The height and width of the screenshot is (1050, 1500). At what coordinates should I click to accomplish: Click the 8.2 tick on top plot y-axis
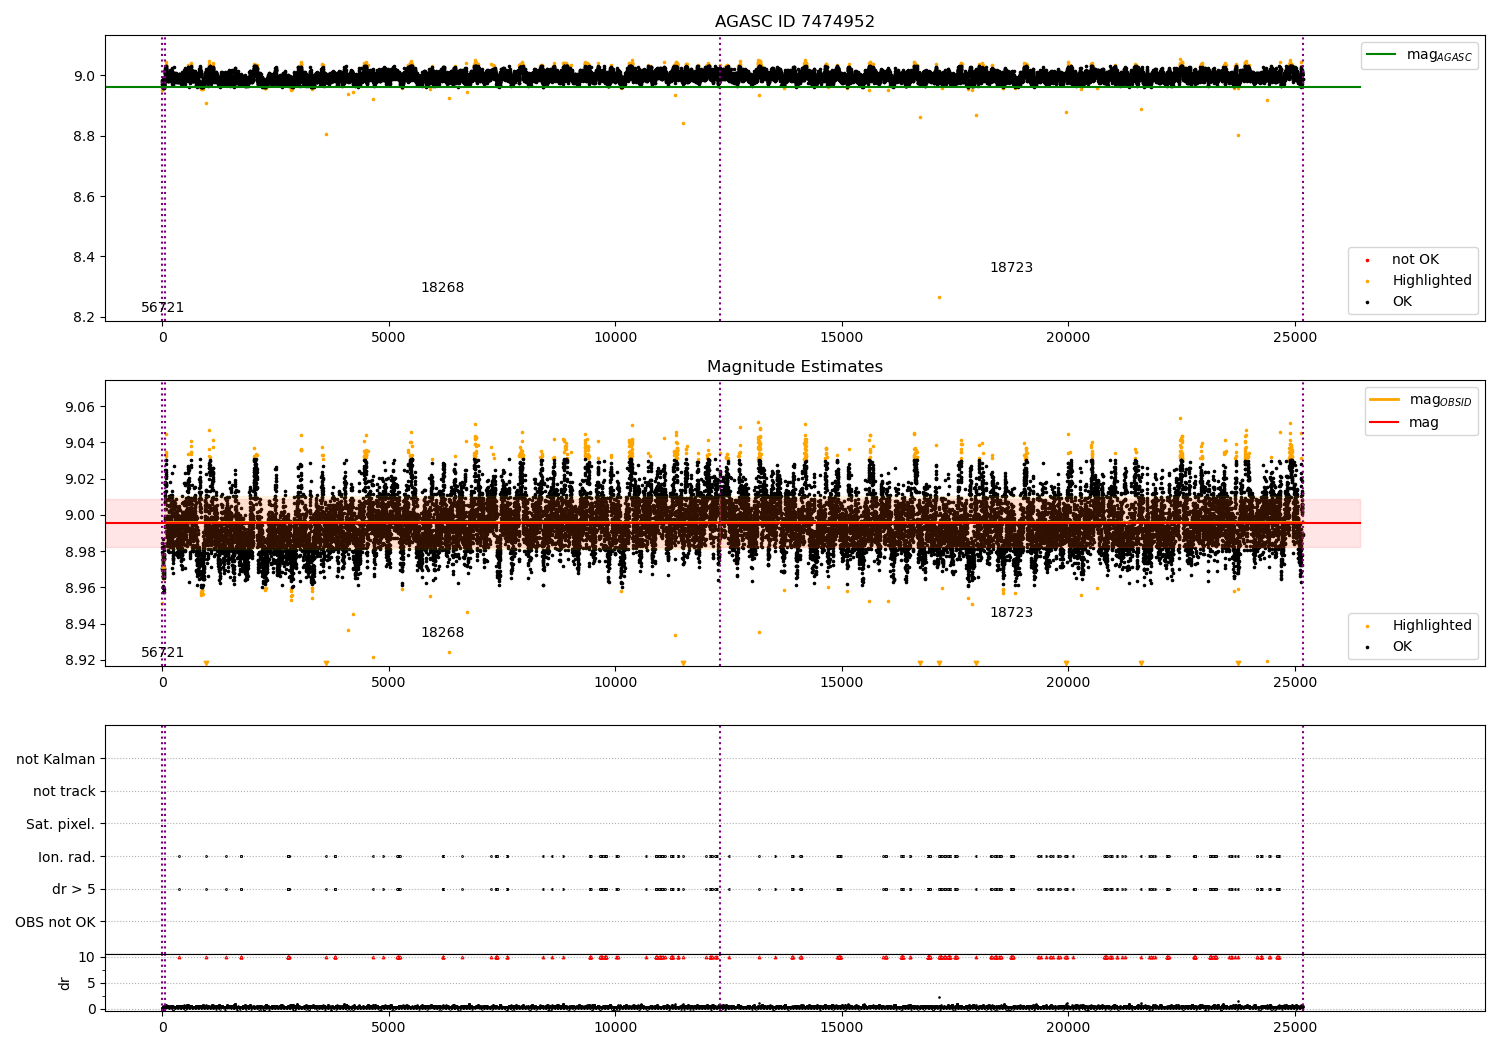[84, 318]
